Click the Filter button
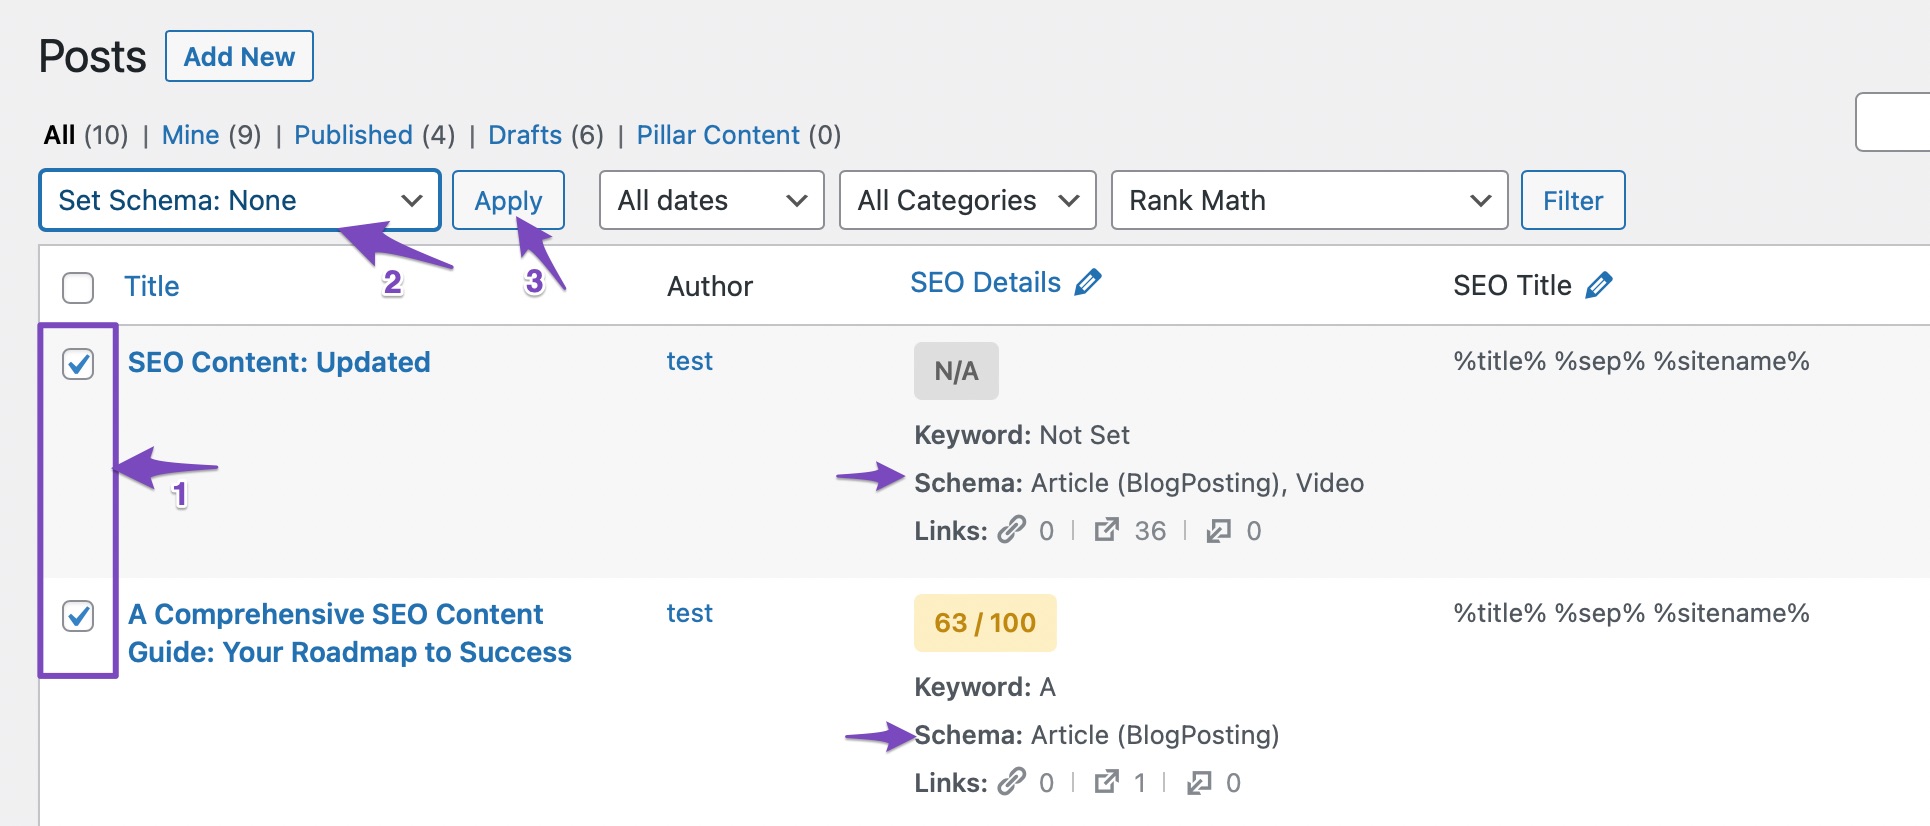Image resolution: width=1930 pixels, height=826 pixels. point(1573,200)
